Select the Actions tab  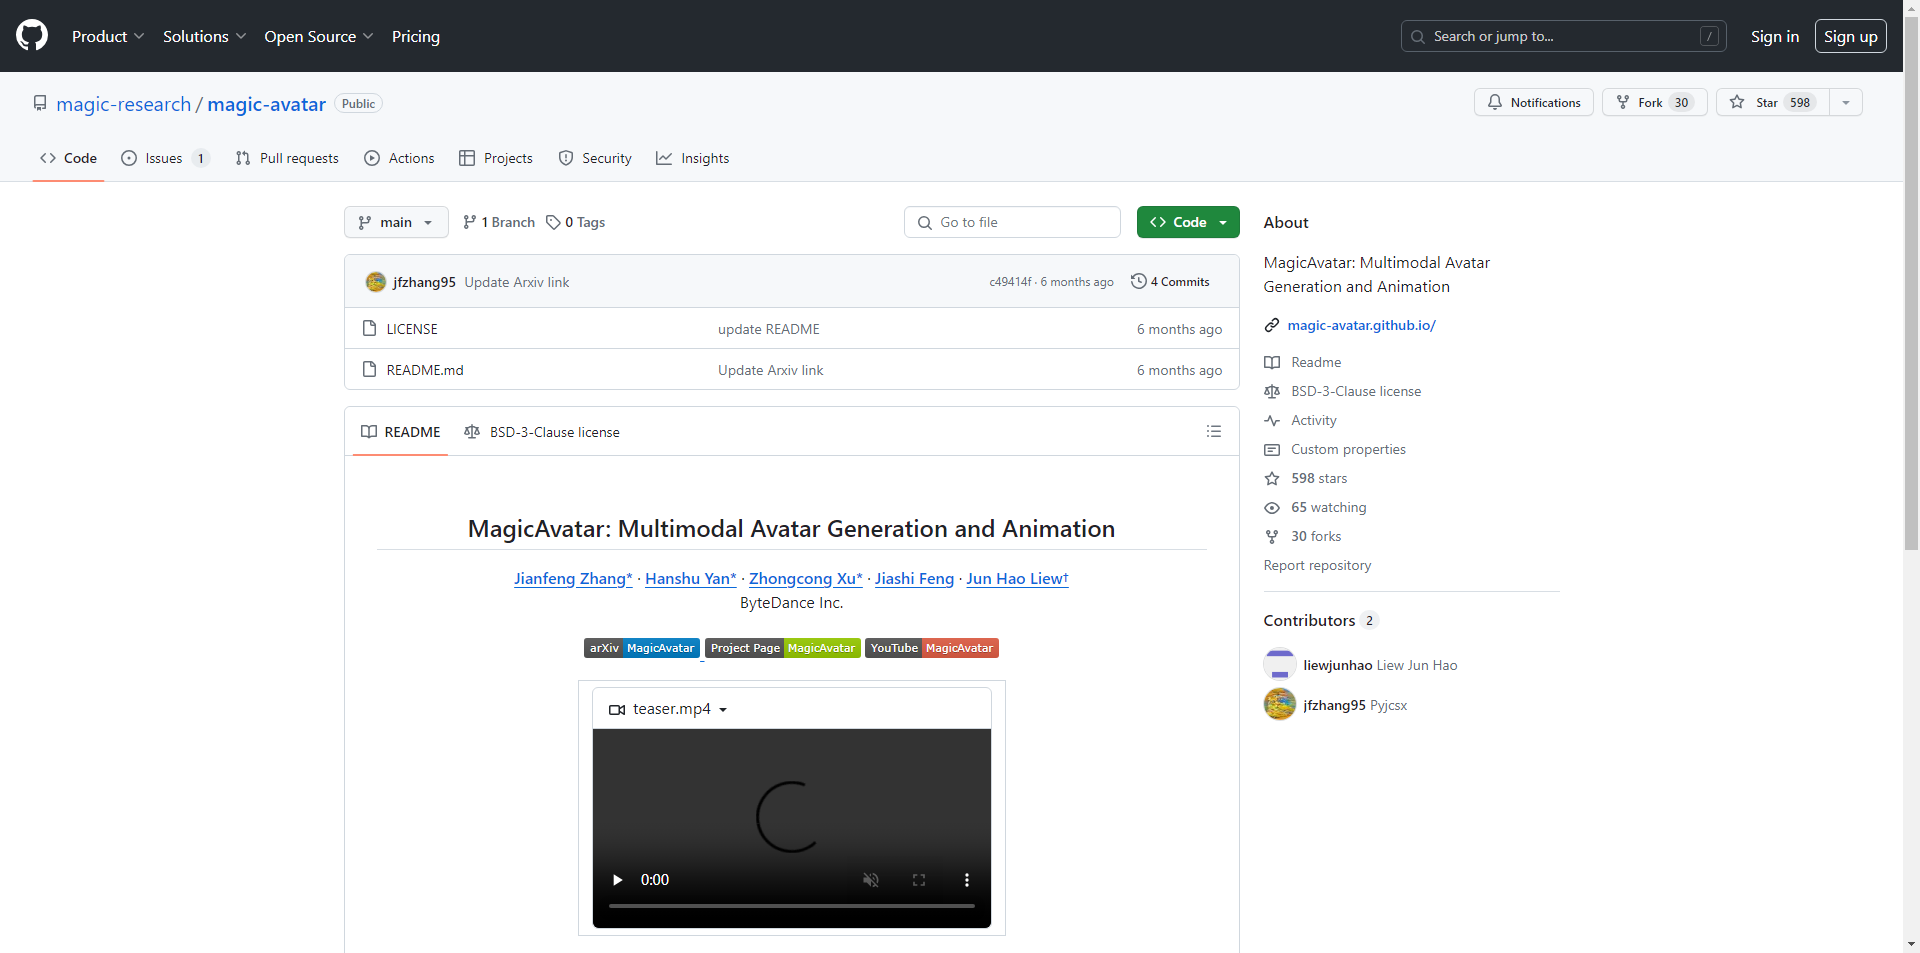(x=399, y=158)
